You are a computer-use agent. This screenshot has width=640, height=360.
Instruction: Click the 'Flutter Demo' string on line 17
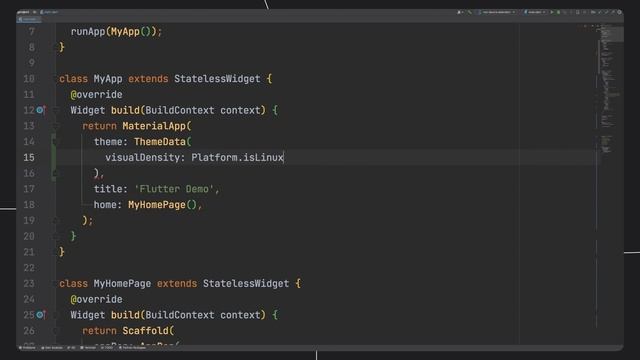pyautogui.click(x=174, y=189)
